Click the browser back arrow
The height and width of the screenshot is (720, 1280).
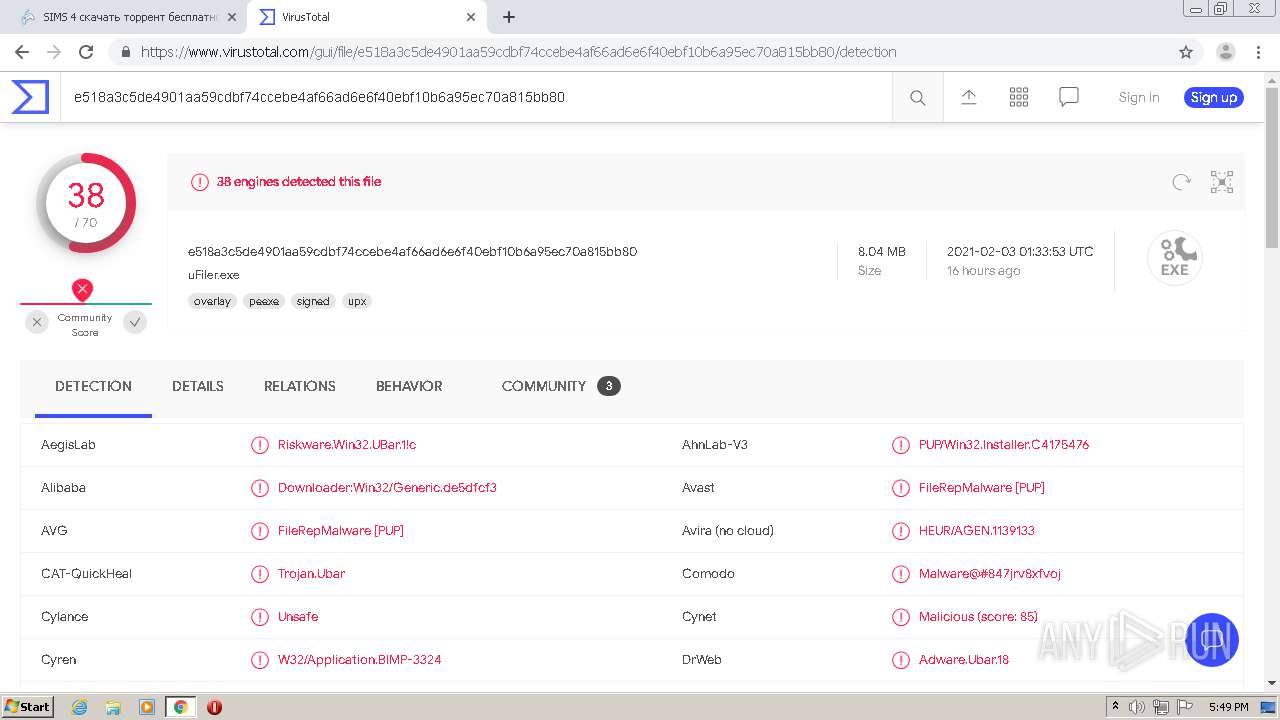(21, 52)
